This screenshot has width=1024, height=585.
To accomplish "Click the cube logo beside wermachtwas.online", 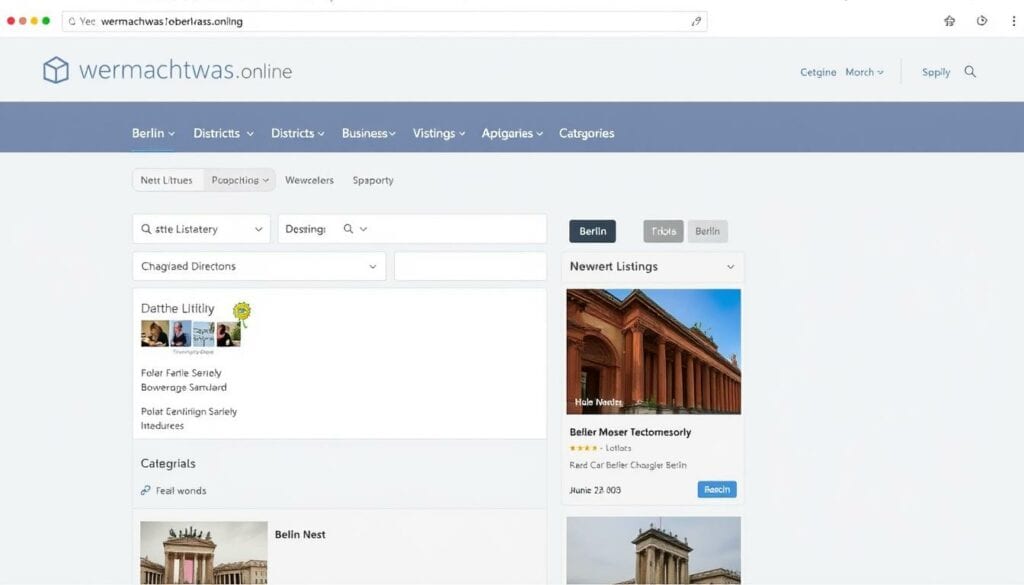I will 56,70.
